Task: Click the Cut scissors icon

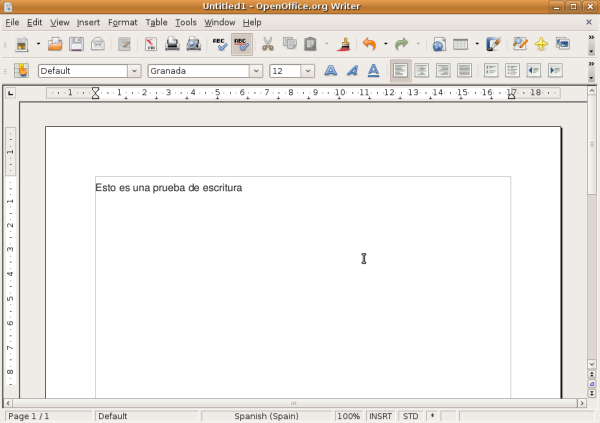Action: (268, 44)
